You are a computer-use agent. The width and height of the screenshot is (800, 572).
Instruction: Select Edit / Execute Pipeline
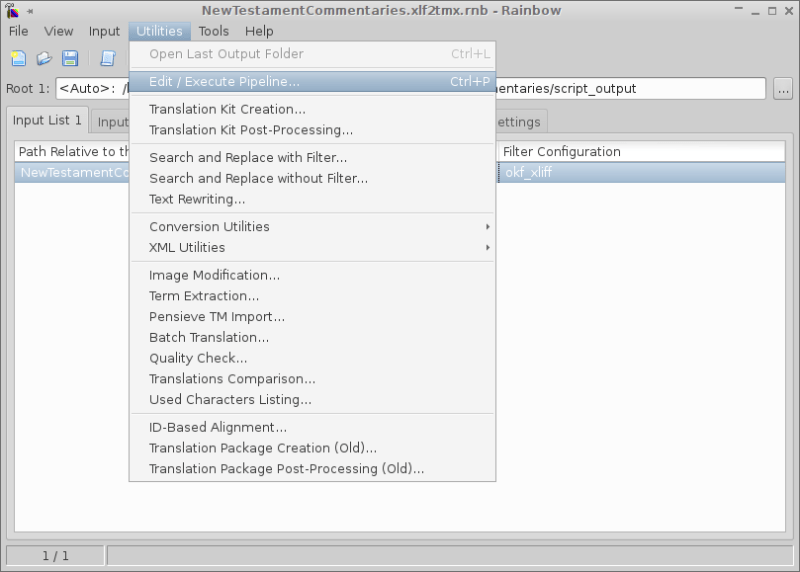(x=312, y=82)
